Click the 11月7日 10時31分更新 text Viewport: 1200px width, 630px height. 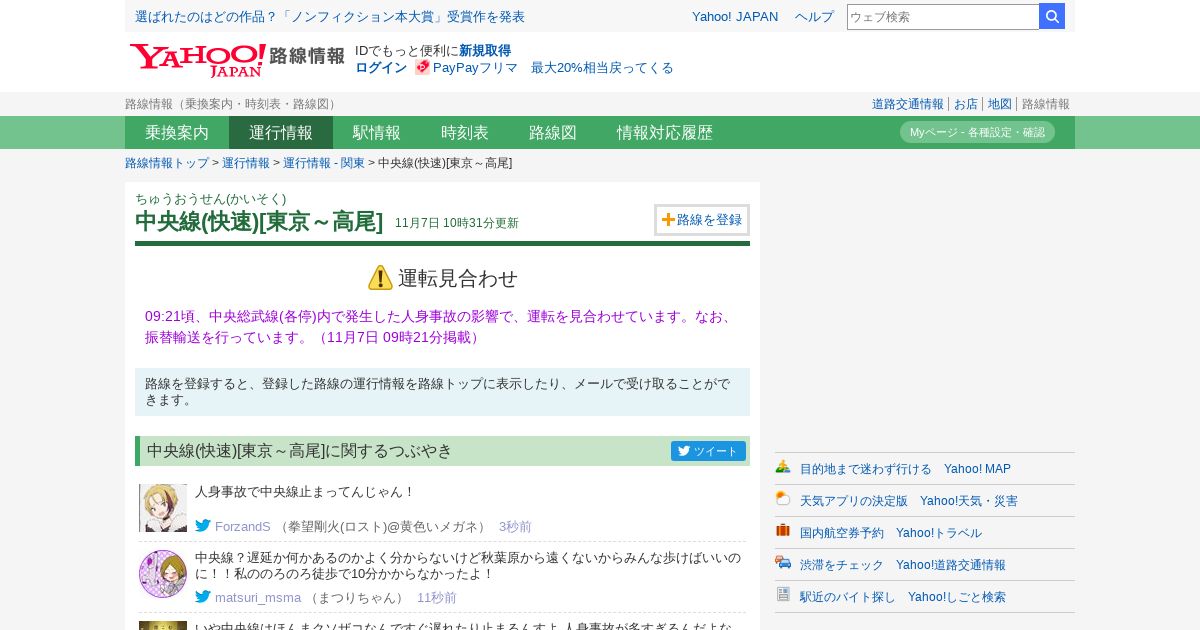(x=457, y=223)
